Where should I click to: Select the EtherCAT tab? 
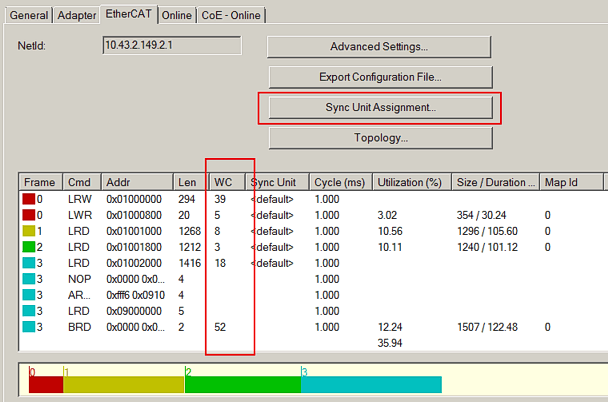(x=128, y=14)
